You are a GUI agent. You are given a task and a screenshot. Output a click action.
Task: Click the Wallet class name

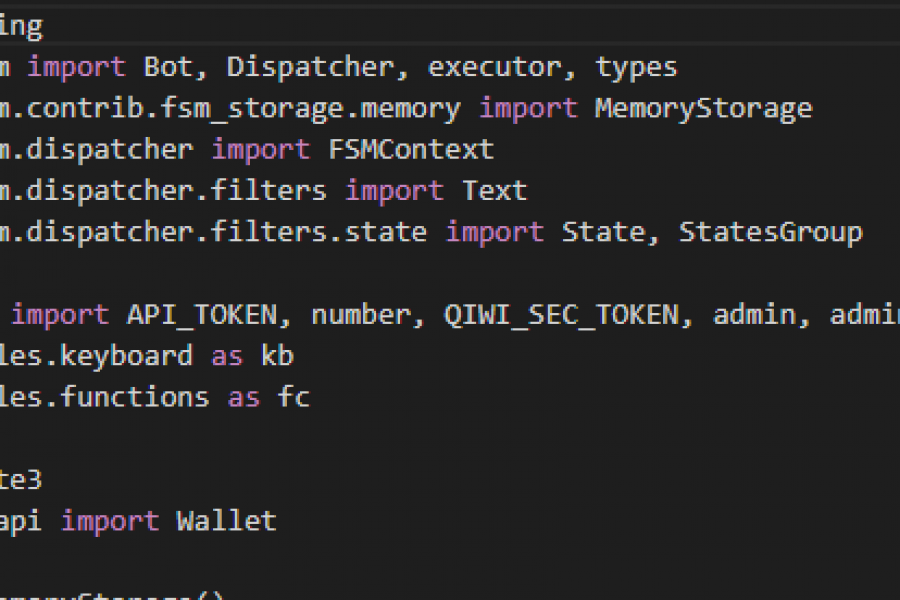(226, 521)
